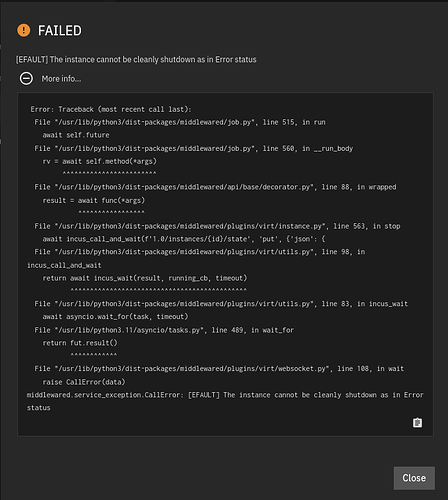This screenshot has height=500, width=448.
Task: Click the utils.py line 83 incus_wait entry
Action: pos(221,304)
